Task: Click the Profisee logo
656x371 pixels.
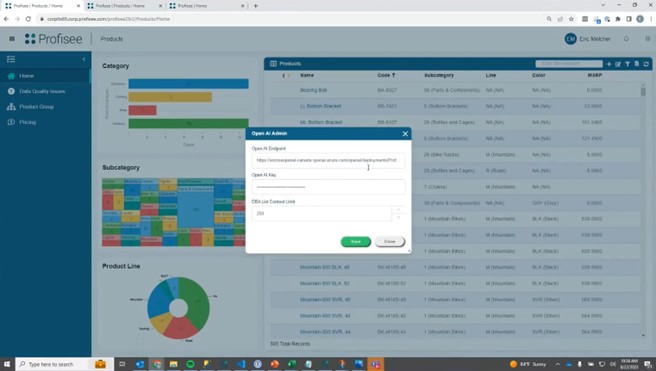Action: tap(54, 39)
